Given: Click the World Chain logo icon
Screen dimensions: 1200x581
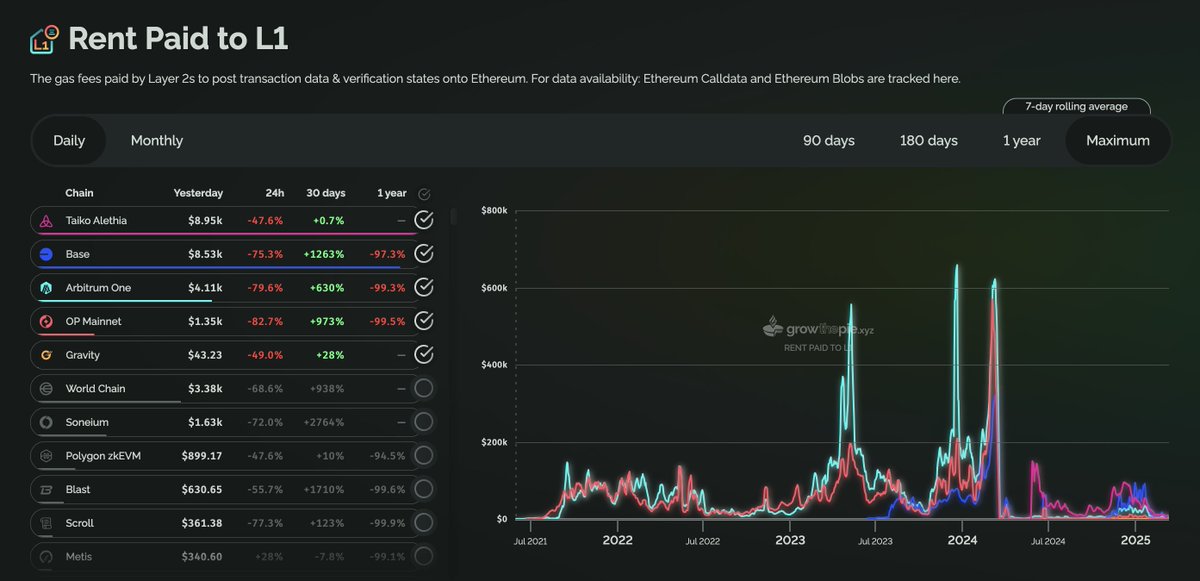Looking at the screenshot, I should click(46, 389).
